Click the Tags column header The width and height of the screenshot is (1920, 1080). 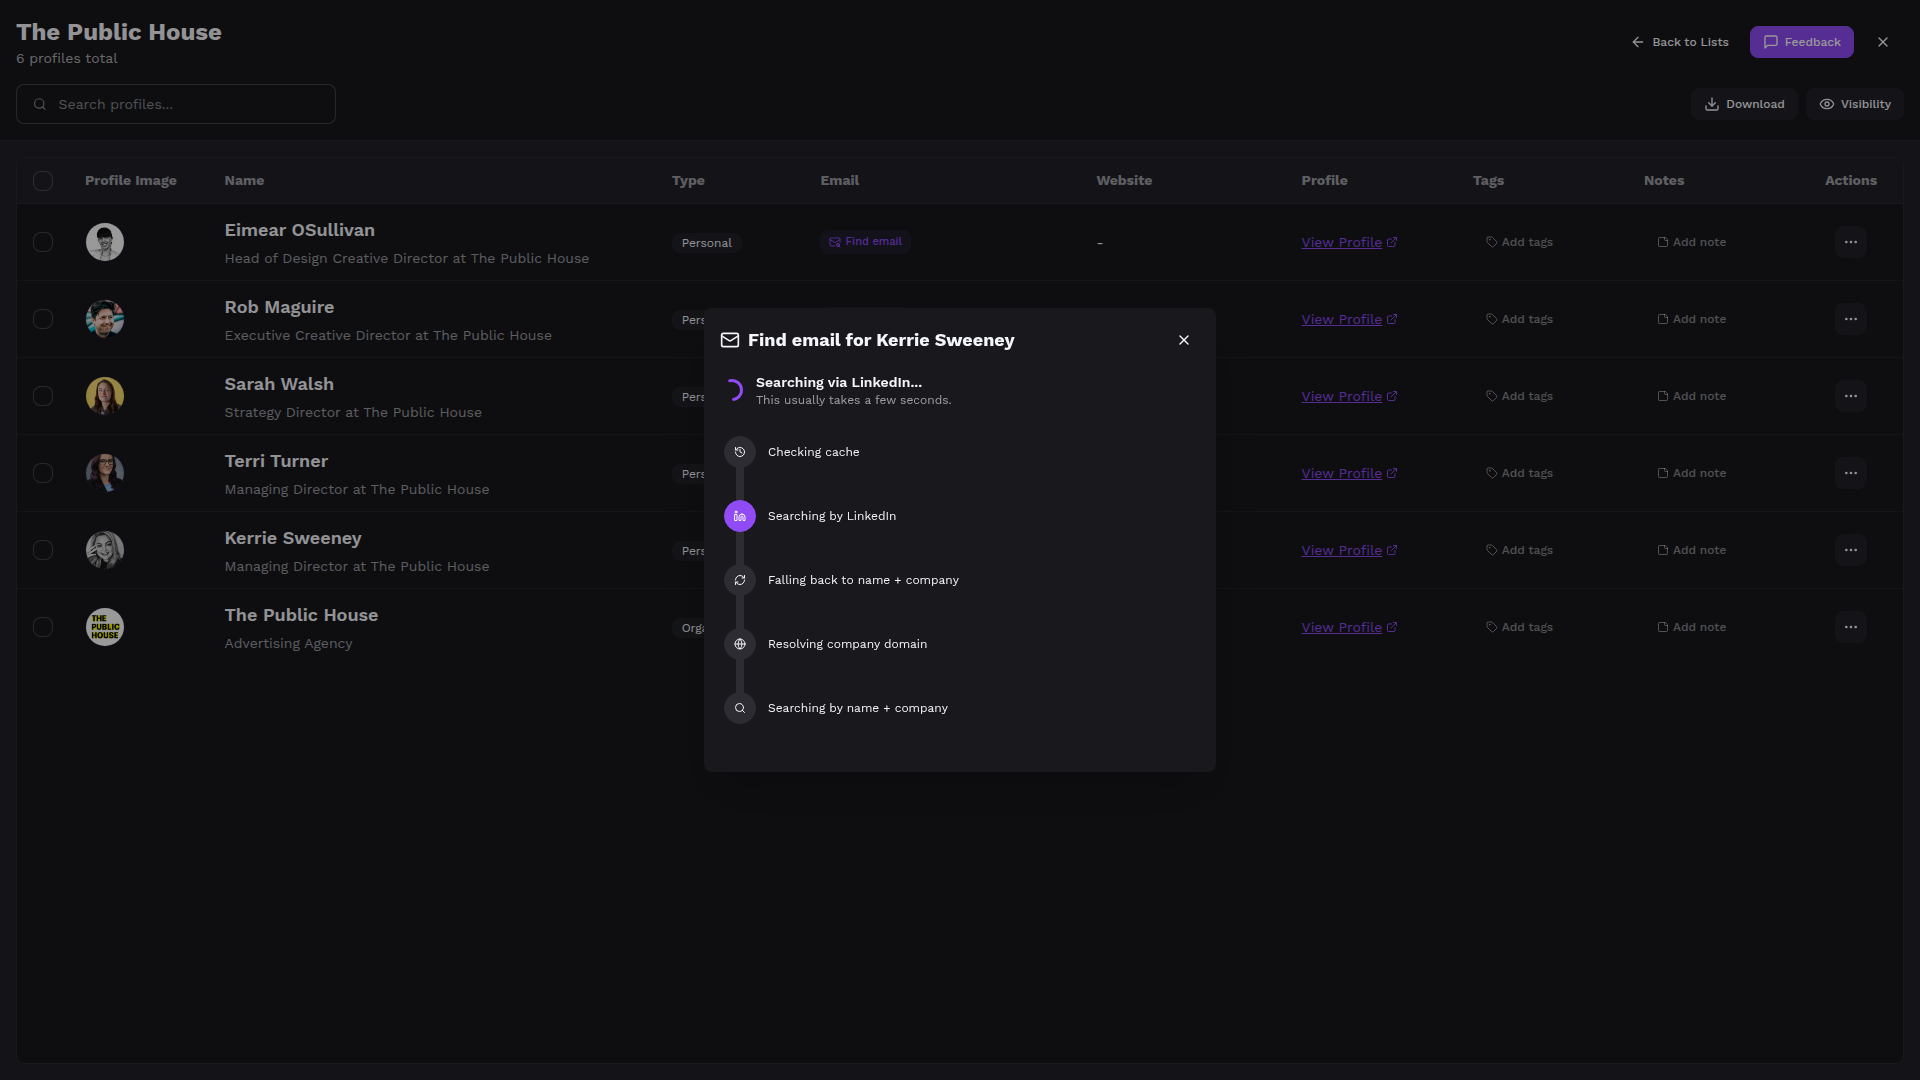click(1488, 181)
